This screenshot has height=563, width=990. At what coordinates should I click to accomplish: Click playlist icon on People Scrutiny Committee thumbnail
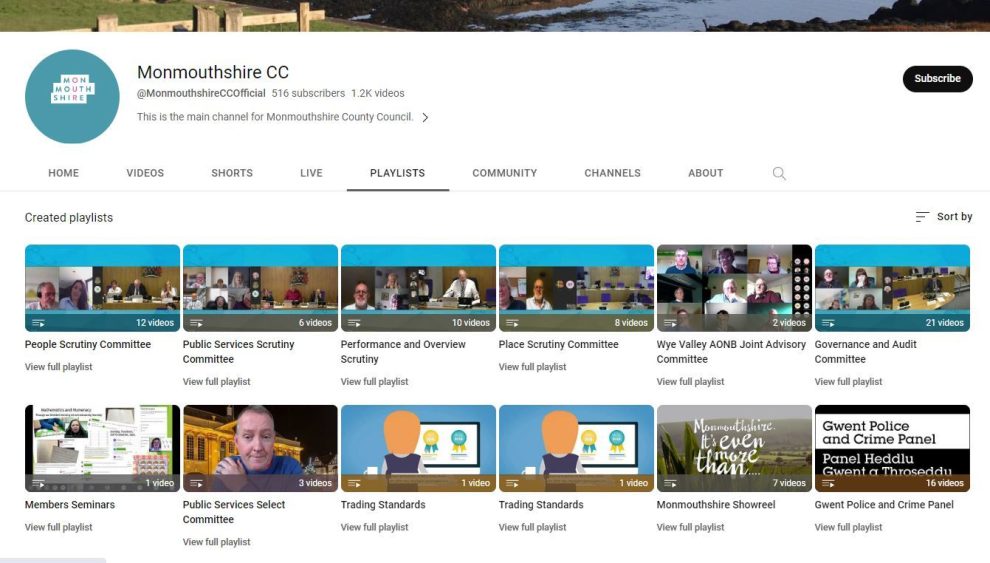39,323
